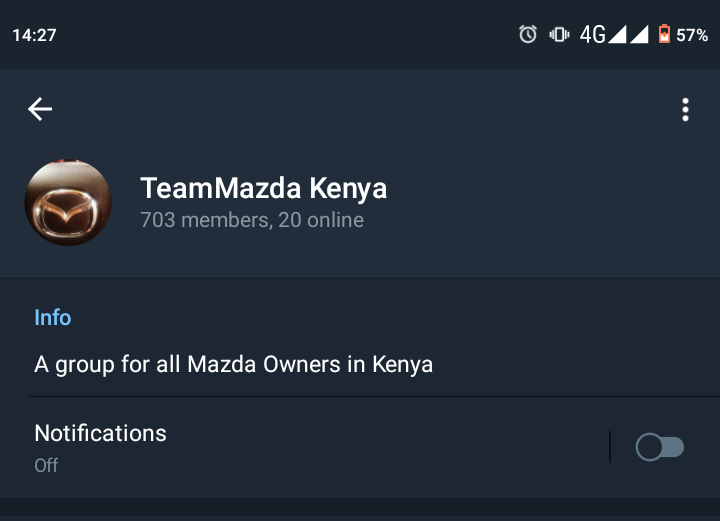Viewport: 720px width, 521px height.
Task: Tap the group description about Mazda Owners
Action: 233,364
